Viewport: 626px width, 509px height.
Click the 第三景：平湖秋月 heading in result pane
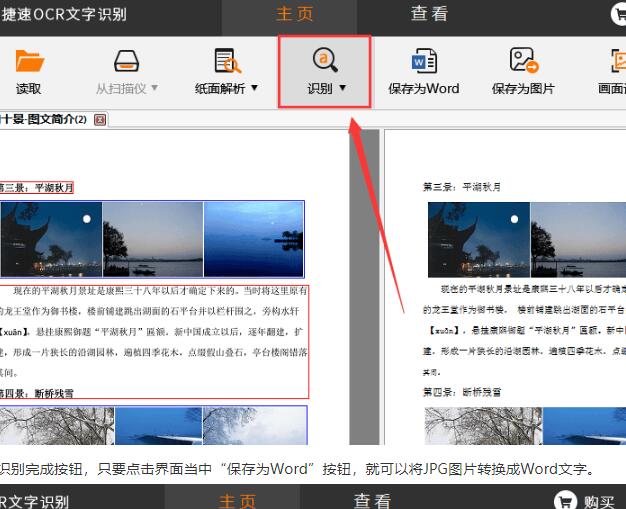462,187
